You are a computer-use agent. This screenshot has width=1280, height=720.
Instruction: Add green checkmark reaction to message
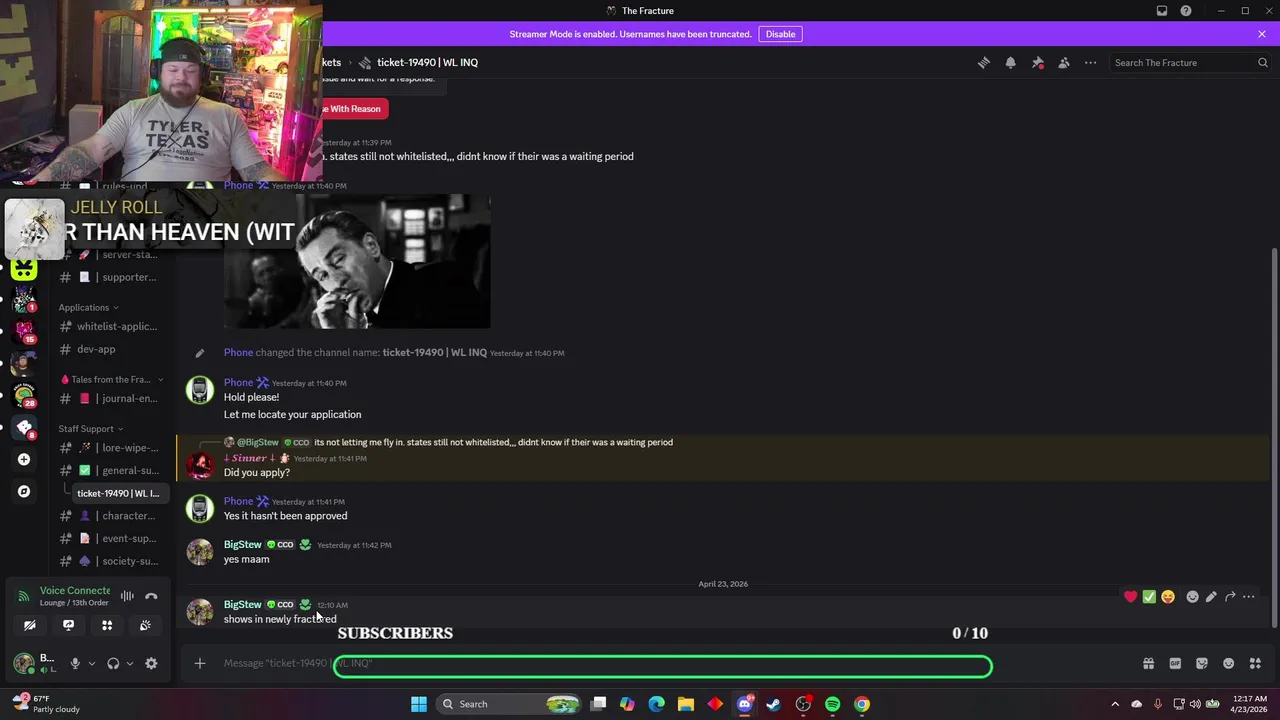(1149, 597)
